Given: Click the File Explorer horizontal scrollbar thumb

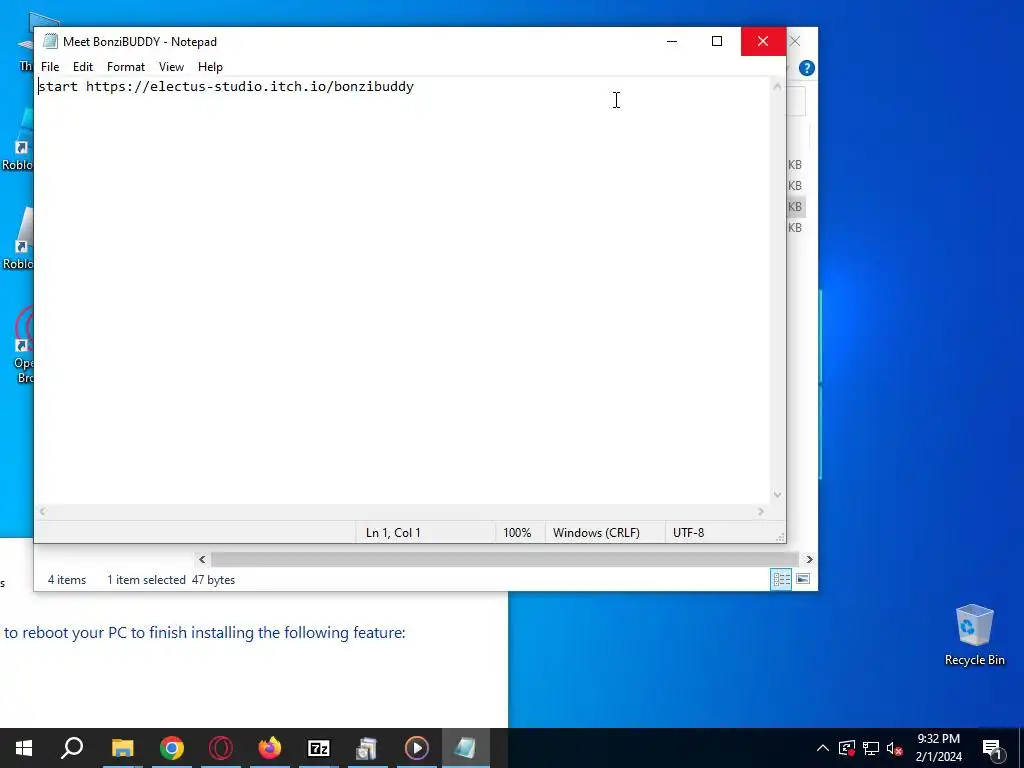Looking at the screenshot, I should [505, 560].
